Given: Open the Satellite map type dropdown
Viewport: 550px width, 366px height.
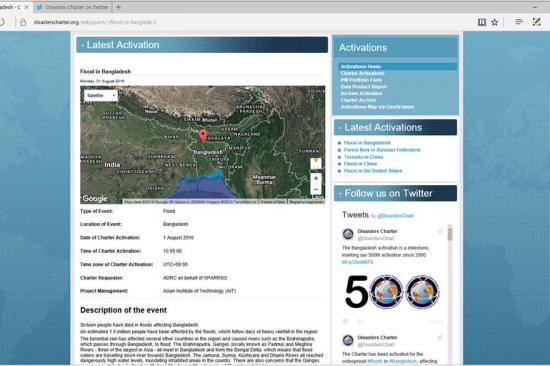Looking at the screenshot, I should 101,95.
